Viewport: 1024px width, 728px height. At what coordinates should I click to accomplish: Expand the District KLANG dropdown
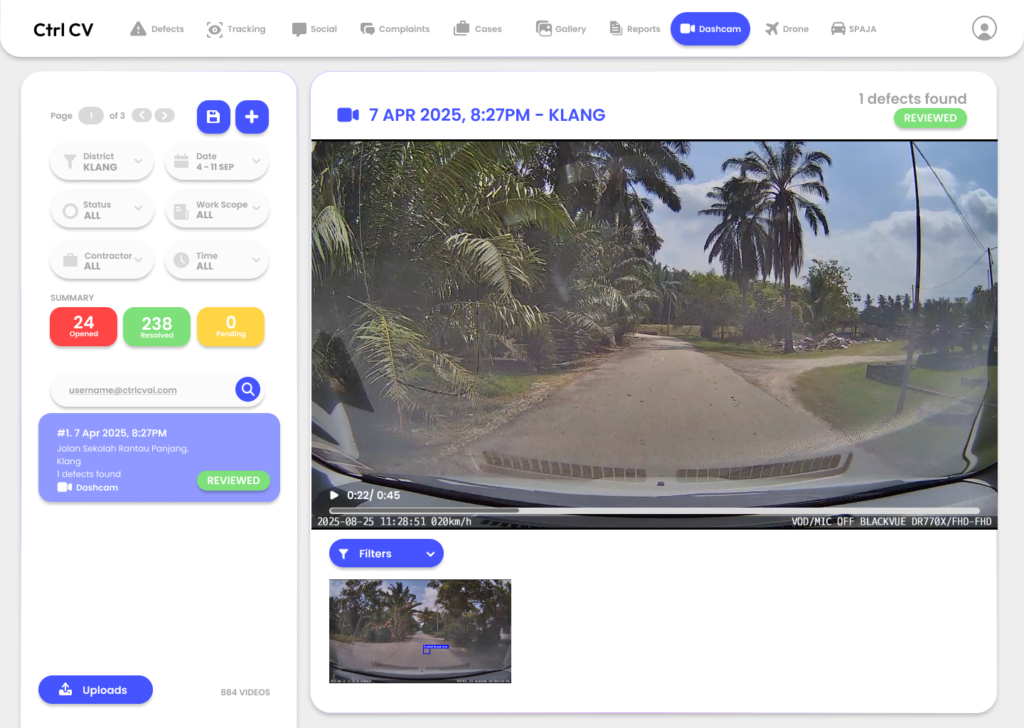(102, 161)
